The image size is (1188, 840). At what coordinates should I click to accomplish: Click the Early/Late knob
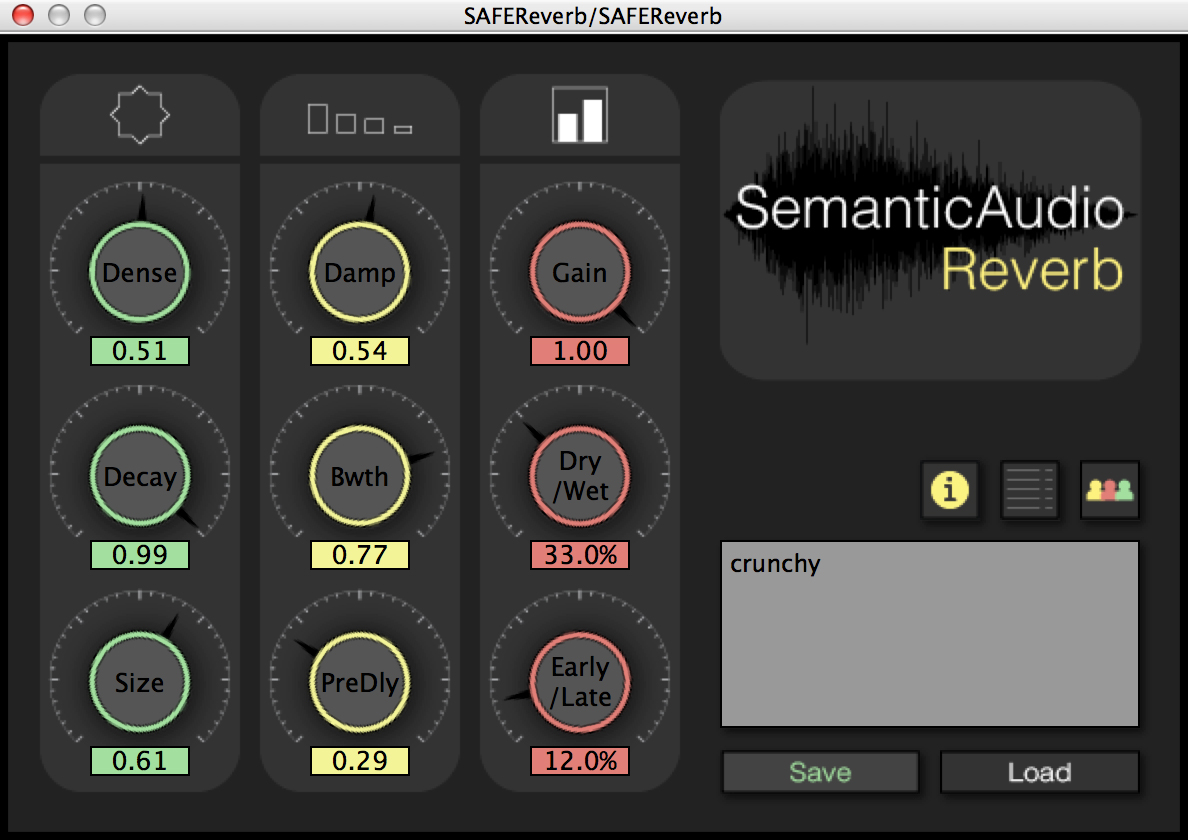pyautogui.click(x=580, y=683)
